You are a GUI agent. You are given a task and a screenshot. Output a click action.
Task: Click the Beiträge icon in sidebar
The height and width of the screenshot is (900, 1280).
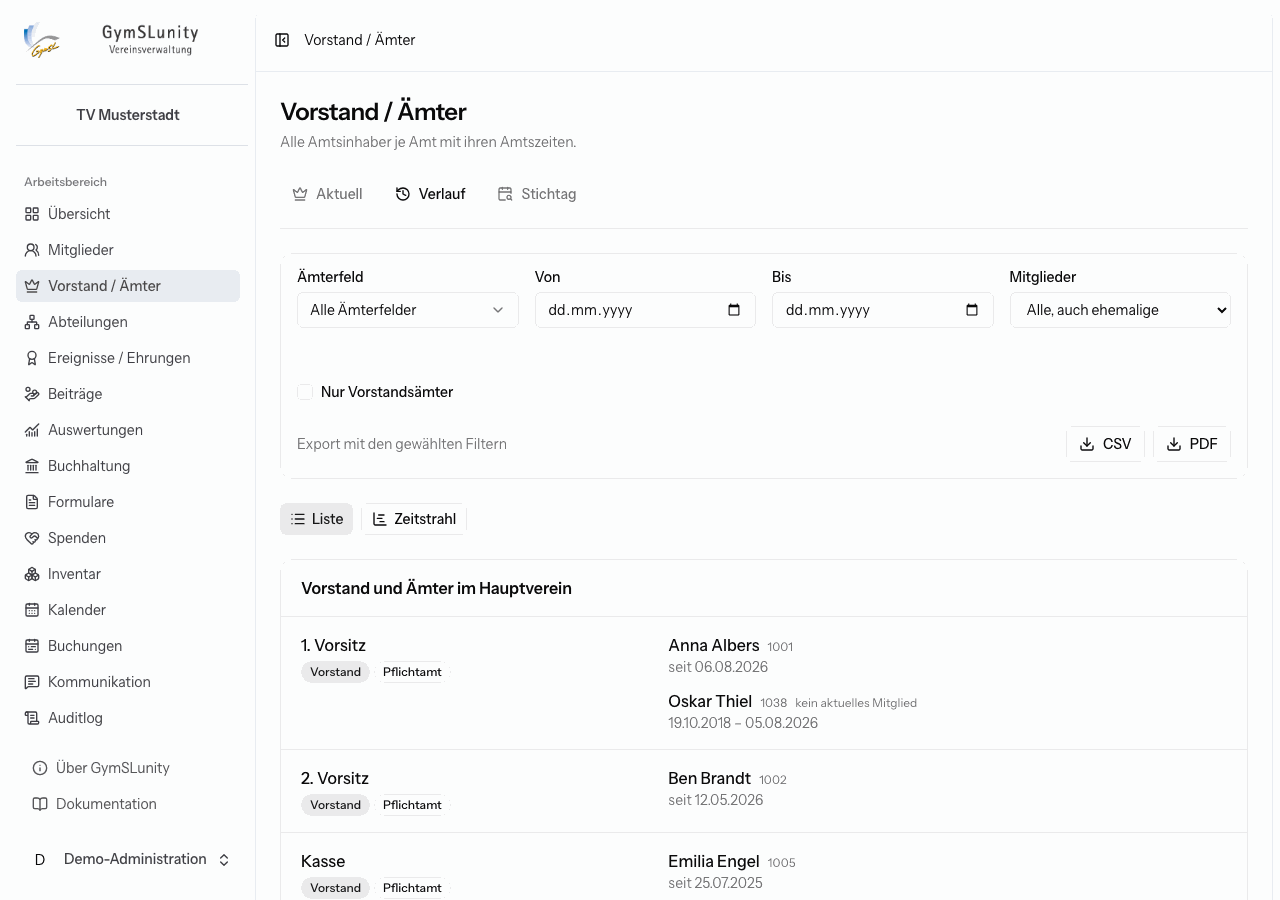(32, 394)
